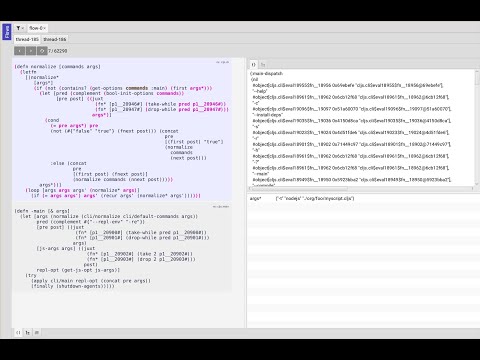The width and height of the screenshot is (480, 360).
Task: Step to the previous trace with back arrow
Action: [x=20, y=51]
